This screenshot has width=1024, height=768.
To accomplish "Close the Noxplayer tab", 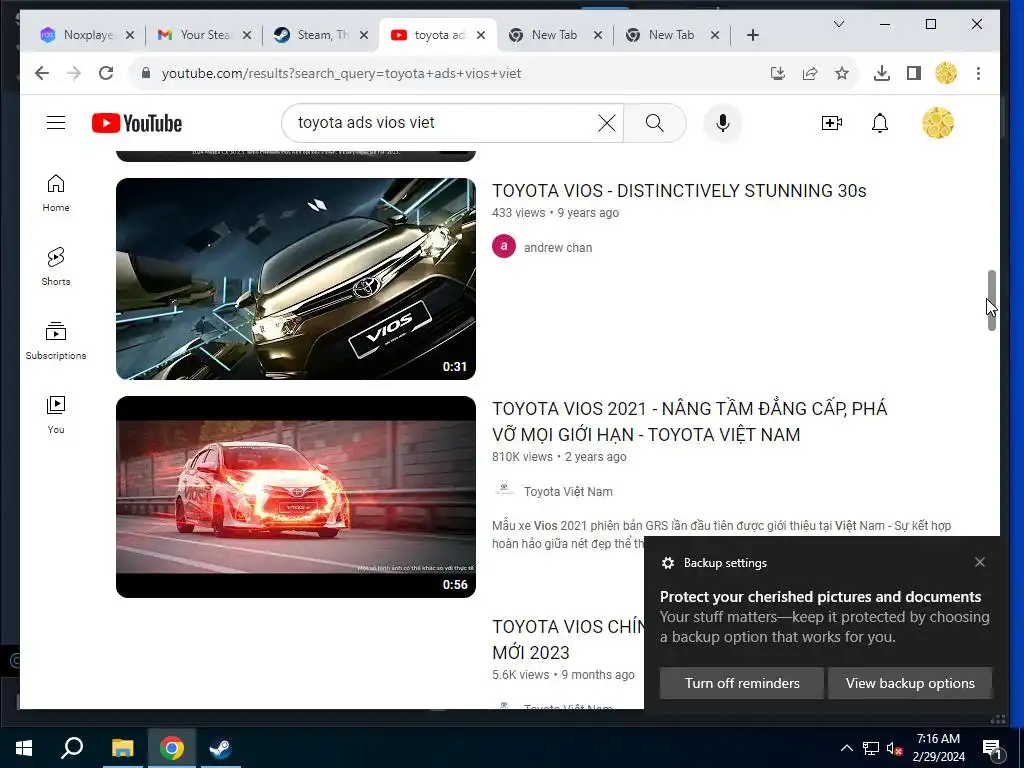I will pos(130,35).
